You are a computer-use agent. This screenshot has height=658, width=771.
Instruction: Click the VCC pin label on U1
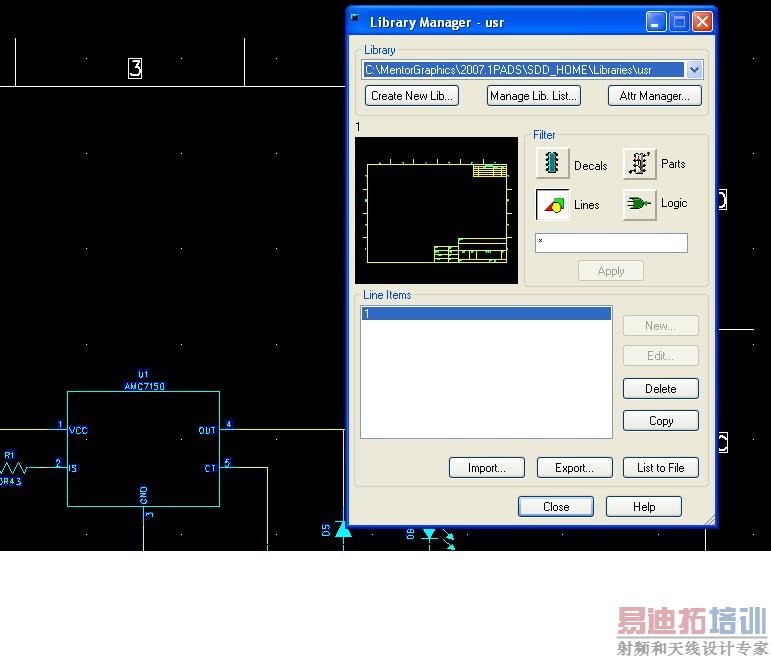(x=78, y=430)
